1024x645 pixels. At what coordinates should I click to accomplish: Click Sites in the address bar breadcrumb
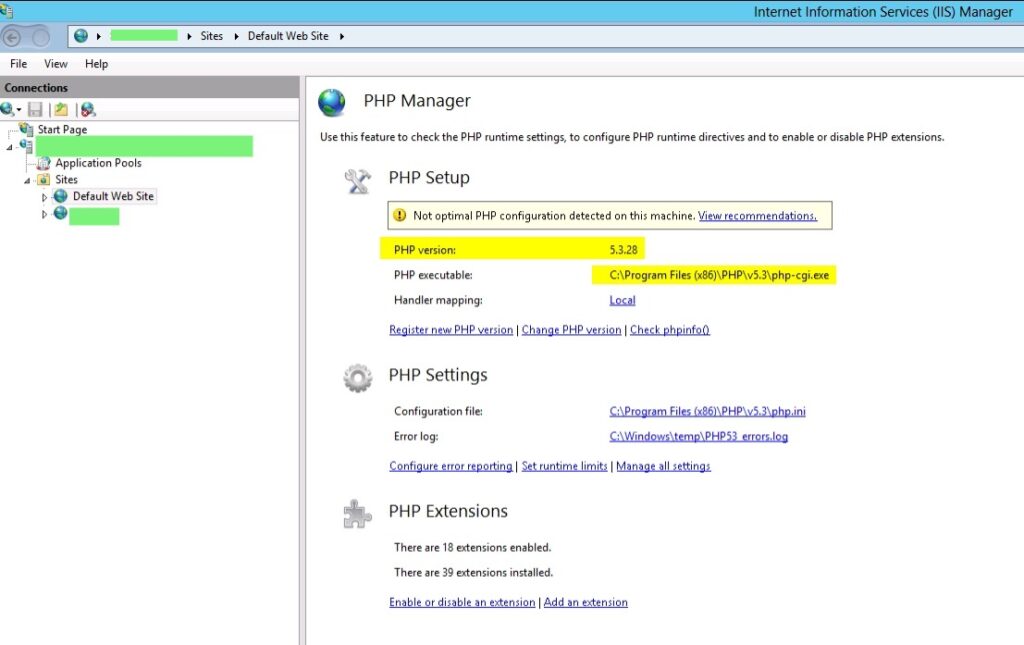point(211,36)
